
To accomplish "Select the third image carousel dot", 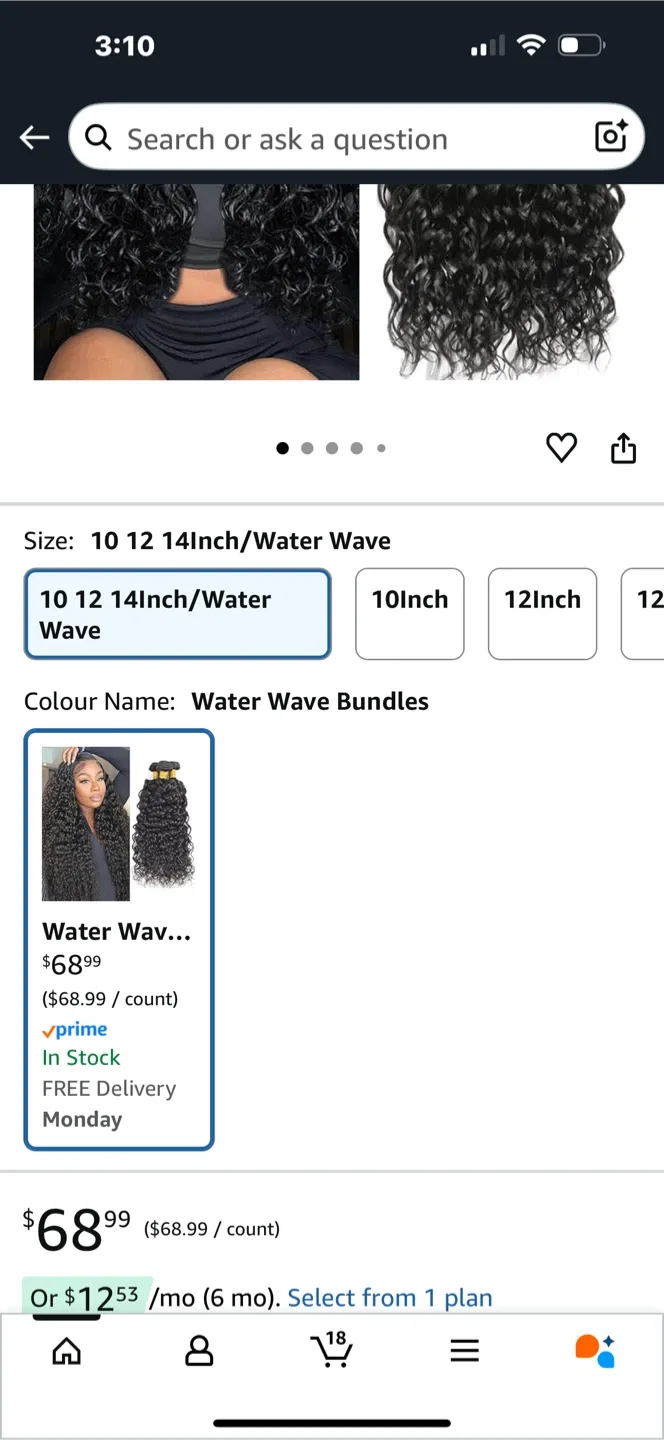I will (x=332, y=448).
